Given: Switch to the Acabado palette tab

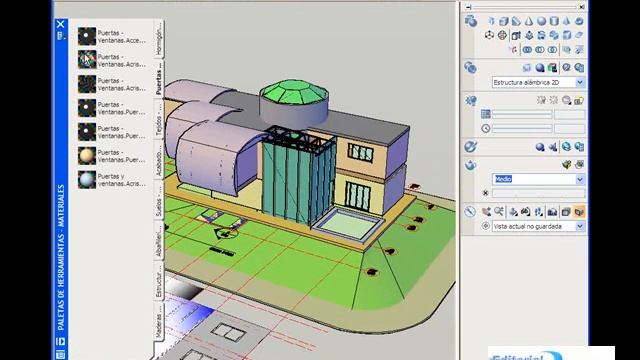Looking at the screenshot, I should coord(159,160).
